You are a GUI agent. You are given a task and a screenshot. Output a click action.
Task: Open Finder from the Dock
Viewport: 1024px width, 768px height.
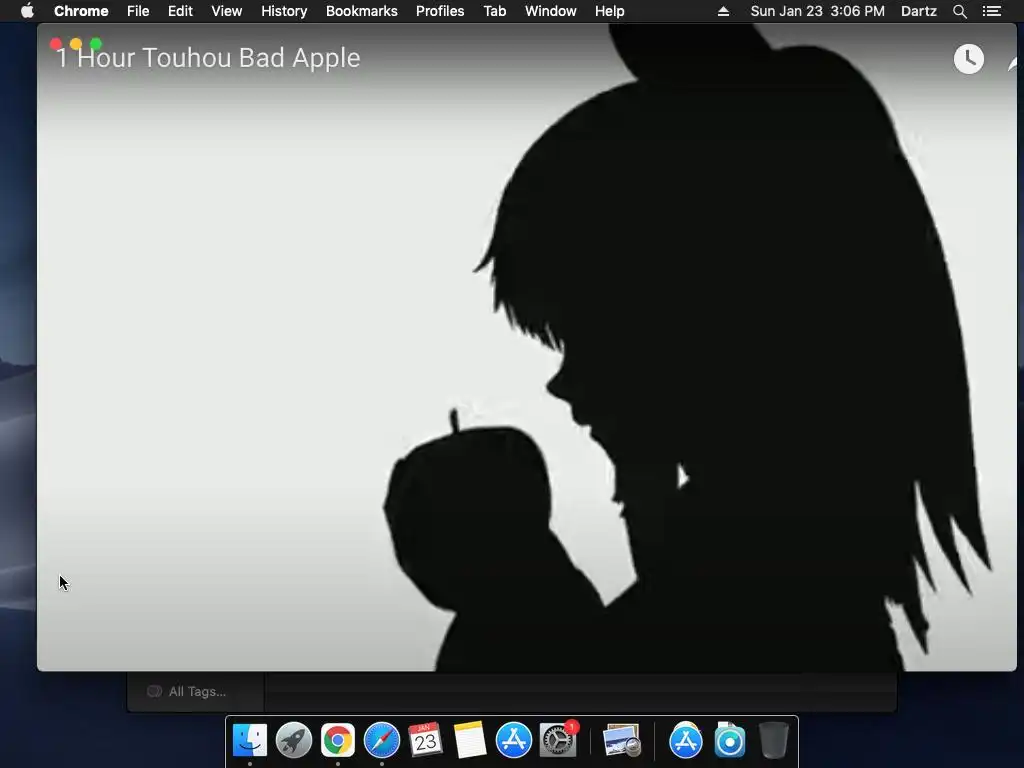click(x=250, y=741)
